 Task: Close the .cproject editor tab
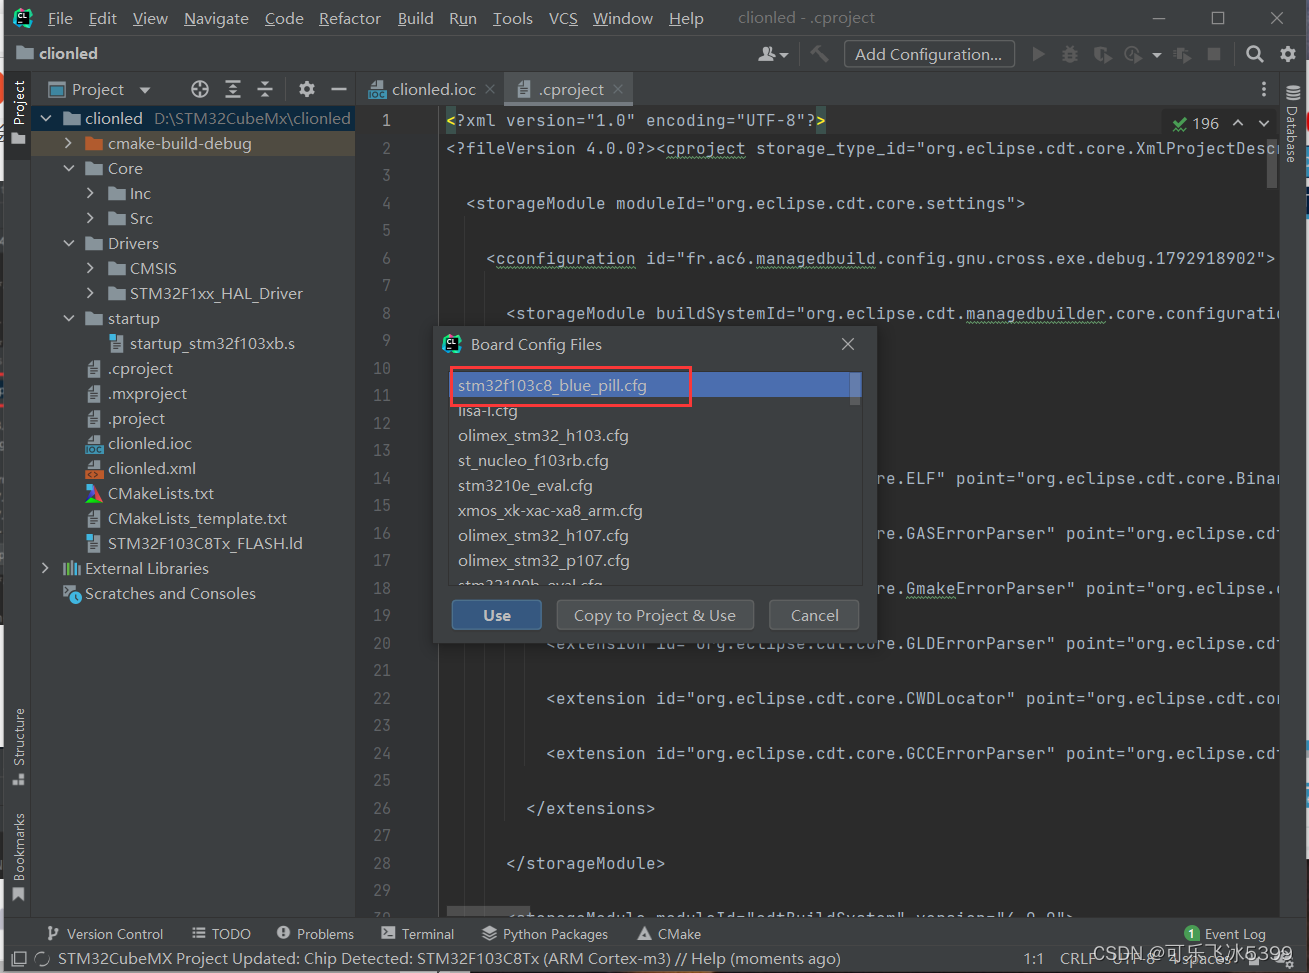click(618, 89)
